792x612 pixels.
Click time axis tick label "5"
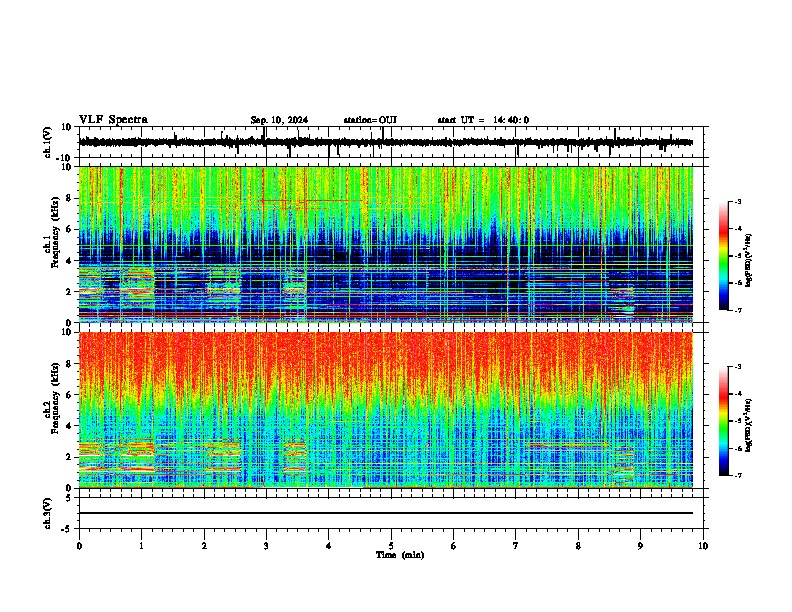(x=391, y=546)
